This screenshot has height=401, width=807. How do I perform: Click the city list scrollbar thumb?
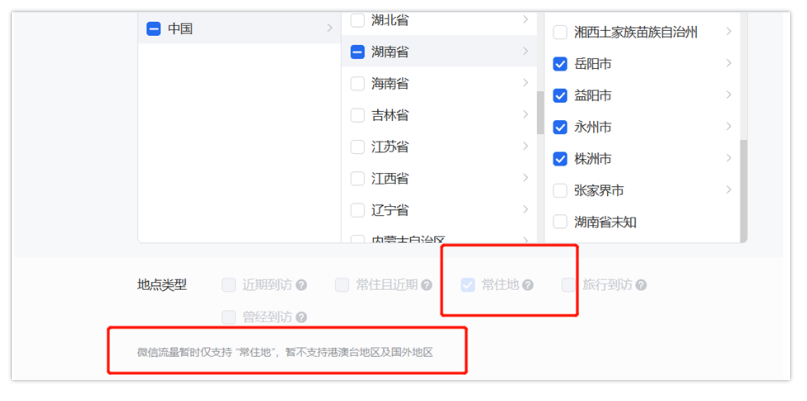[x=743, y=190]
